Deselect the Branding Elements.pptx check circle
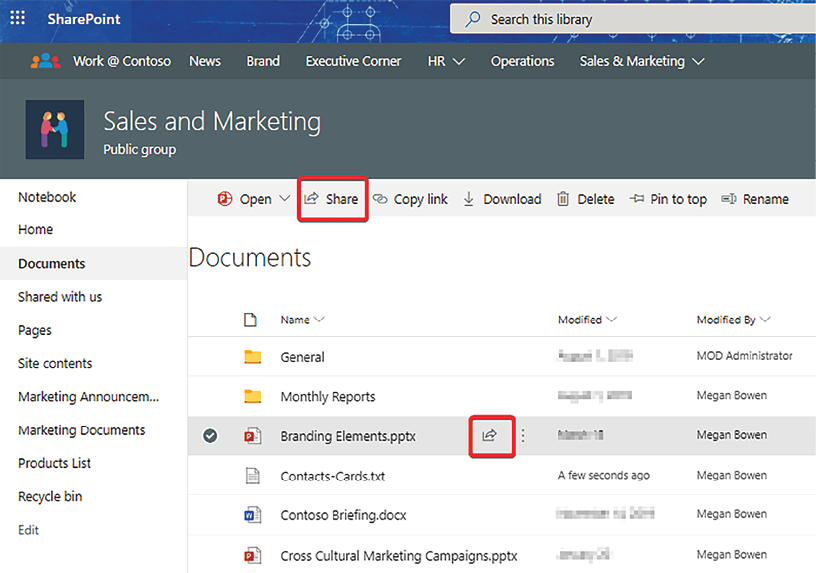The width and height of the screenshot is (816, 573). pos(210,436)
